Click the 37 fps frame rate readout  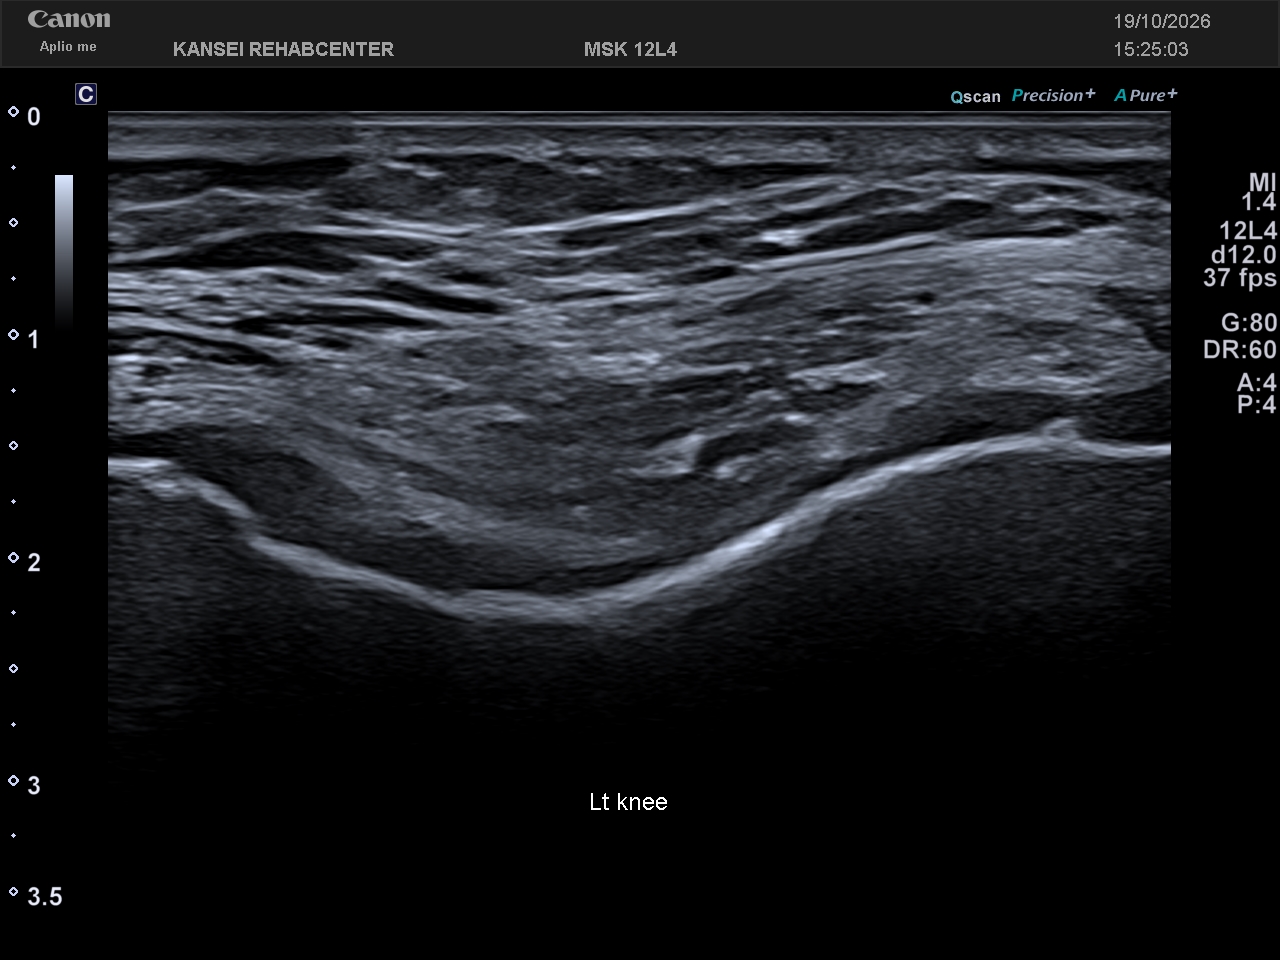tap(1240, 278)
